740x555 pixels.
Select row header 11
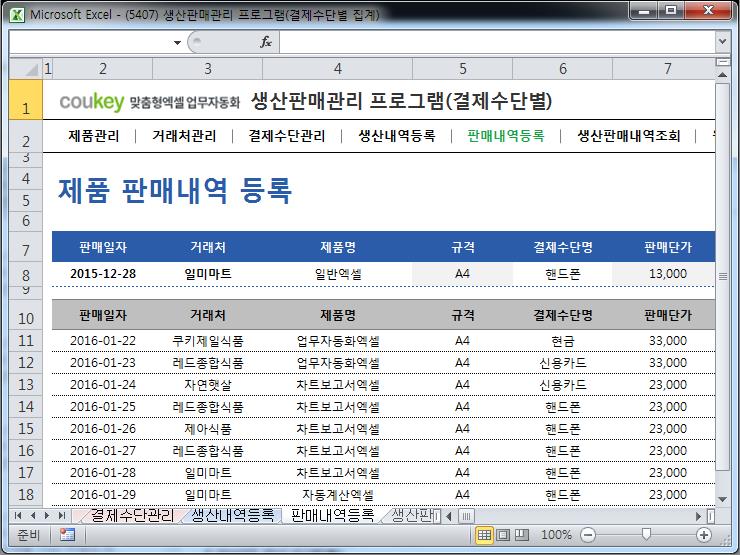pos(26,341)
